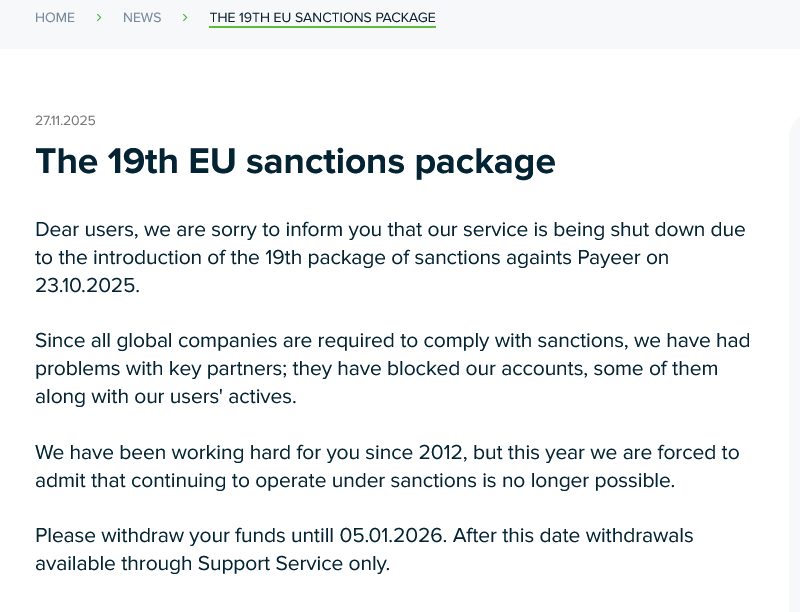
Task: Open the NEWS breadcrumb link
Action: coord(142,18)
